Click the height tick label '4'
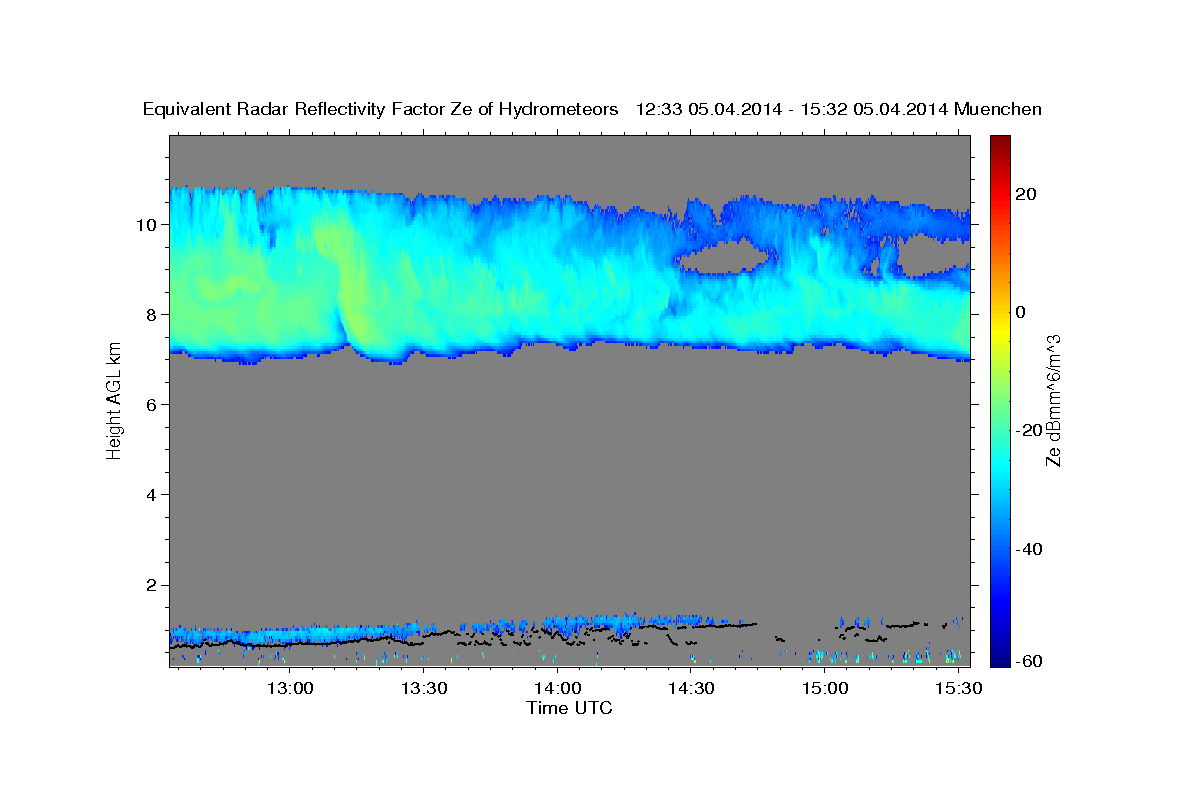Screen dimensions: 1200x800 click(x=153, y=495)
